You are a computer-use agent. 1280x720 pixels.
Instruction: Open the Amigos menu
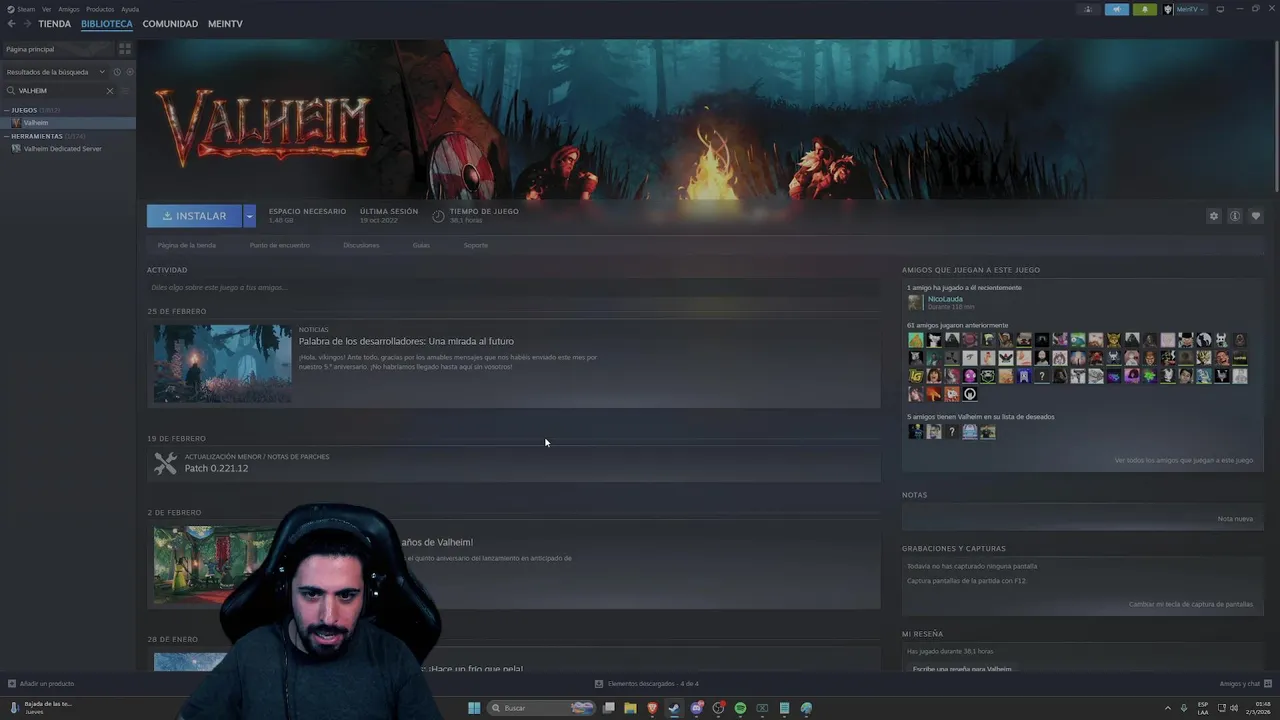pyautogui.click(x=69, y=9)
